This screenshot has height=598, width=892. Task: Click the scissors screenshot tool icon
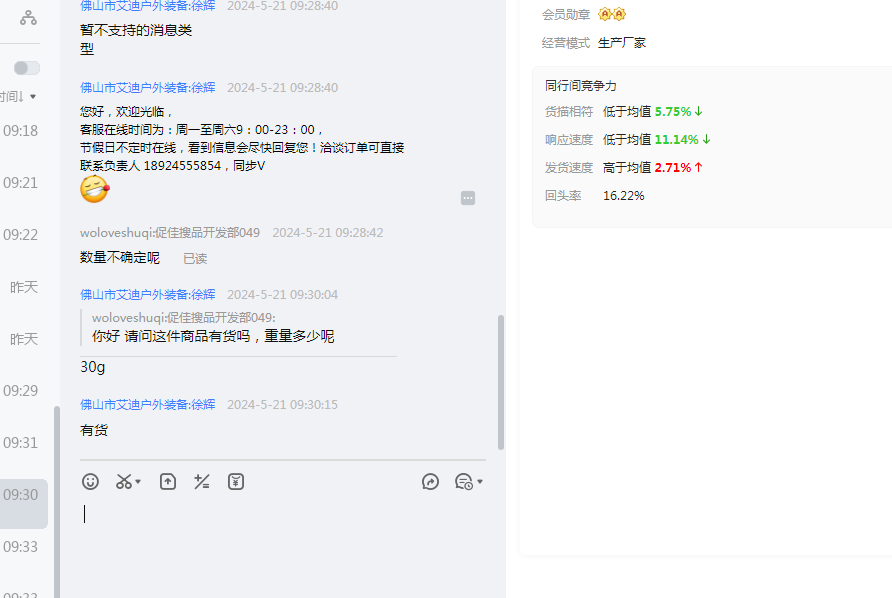tap(124, 482)
